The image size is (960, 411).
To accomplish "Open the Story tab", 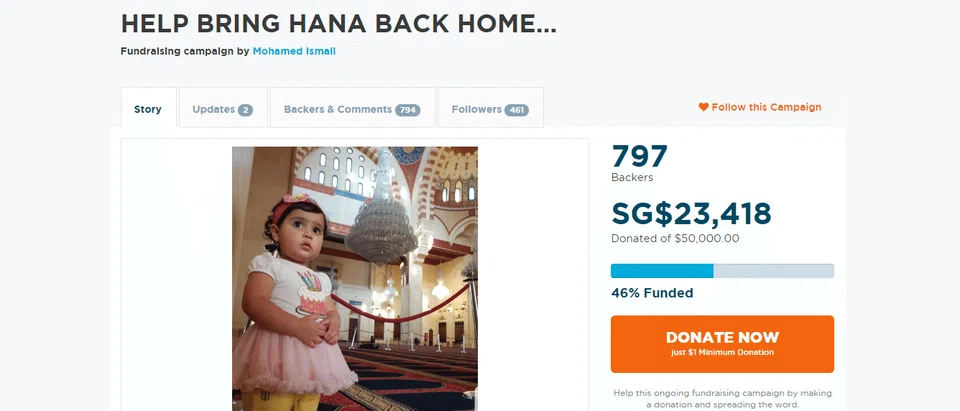I will 148,108.
